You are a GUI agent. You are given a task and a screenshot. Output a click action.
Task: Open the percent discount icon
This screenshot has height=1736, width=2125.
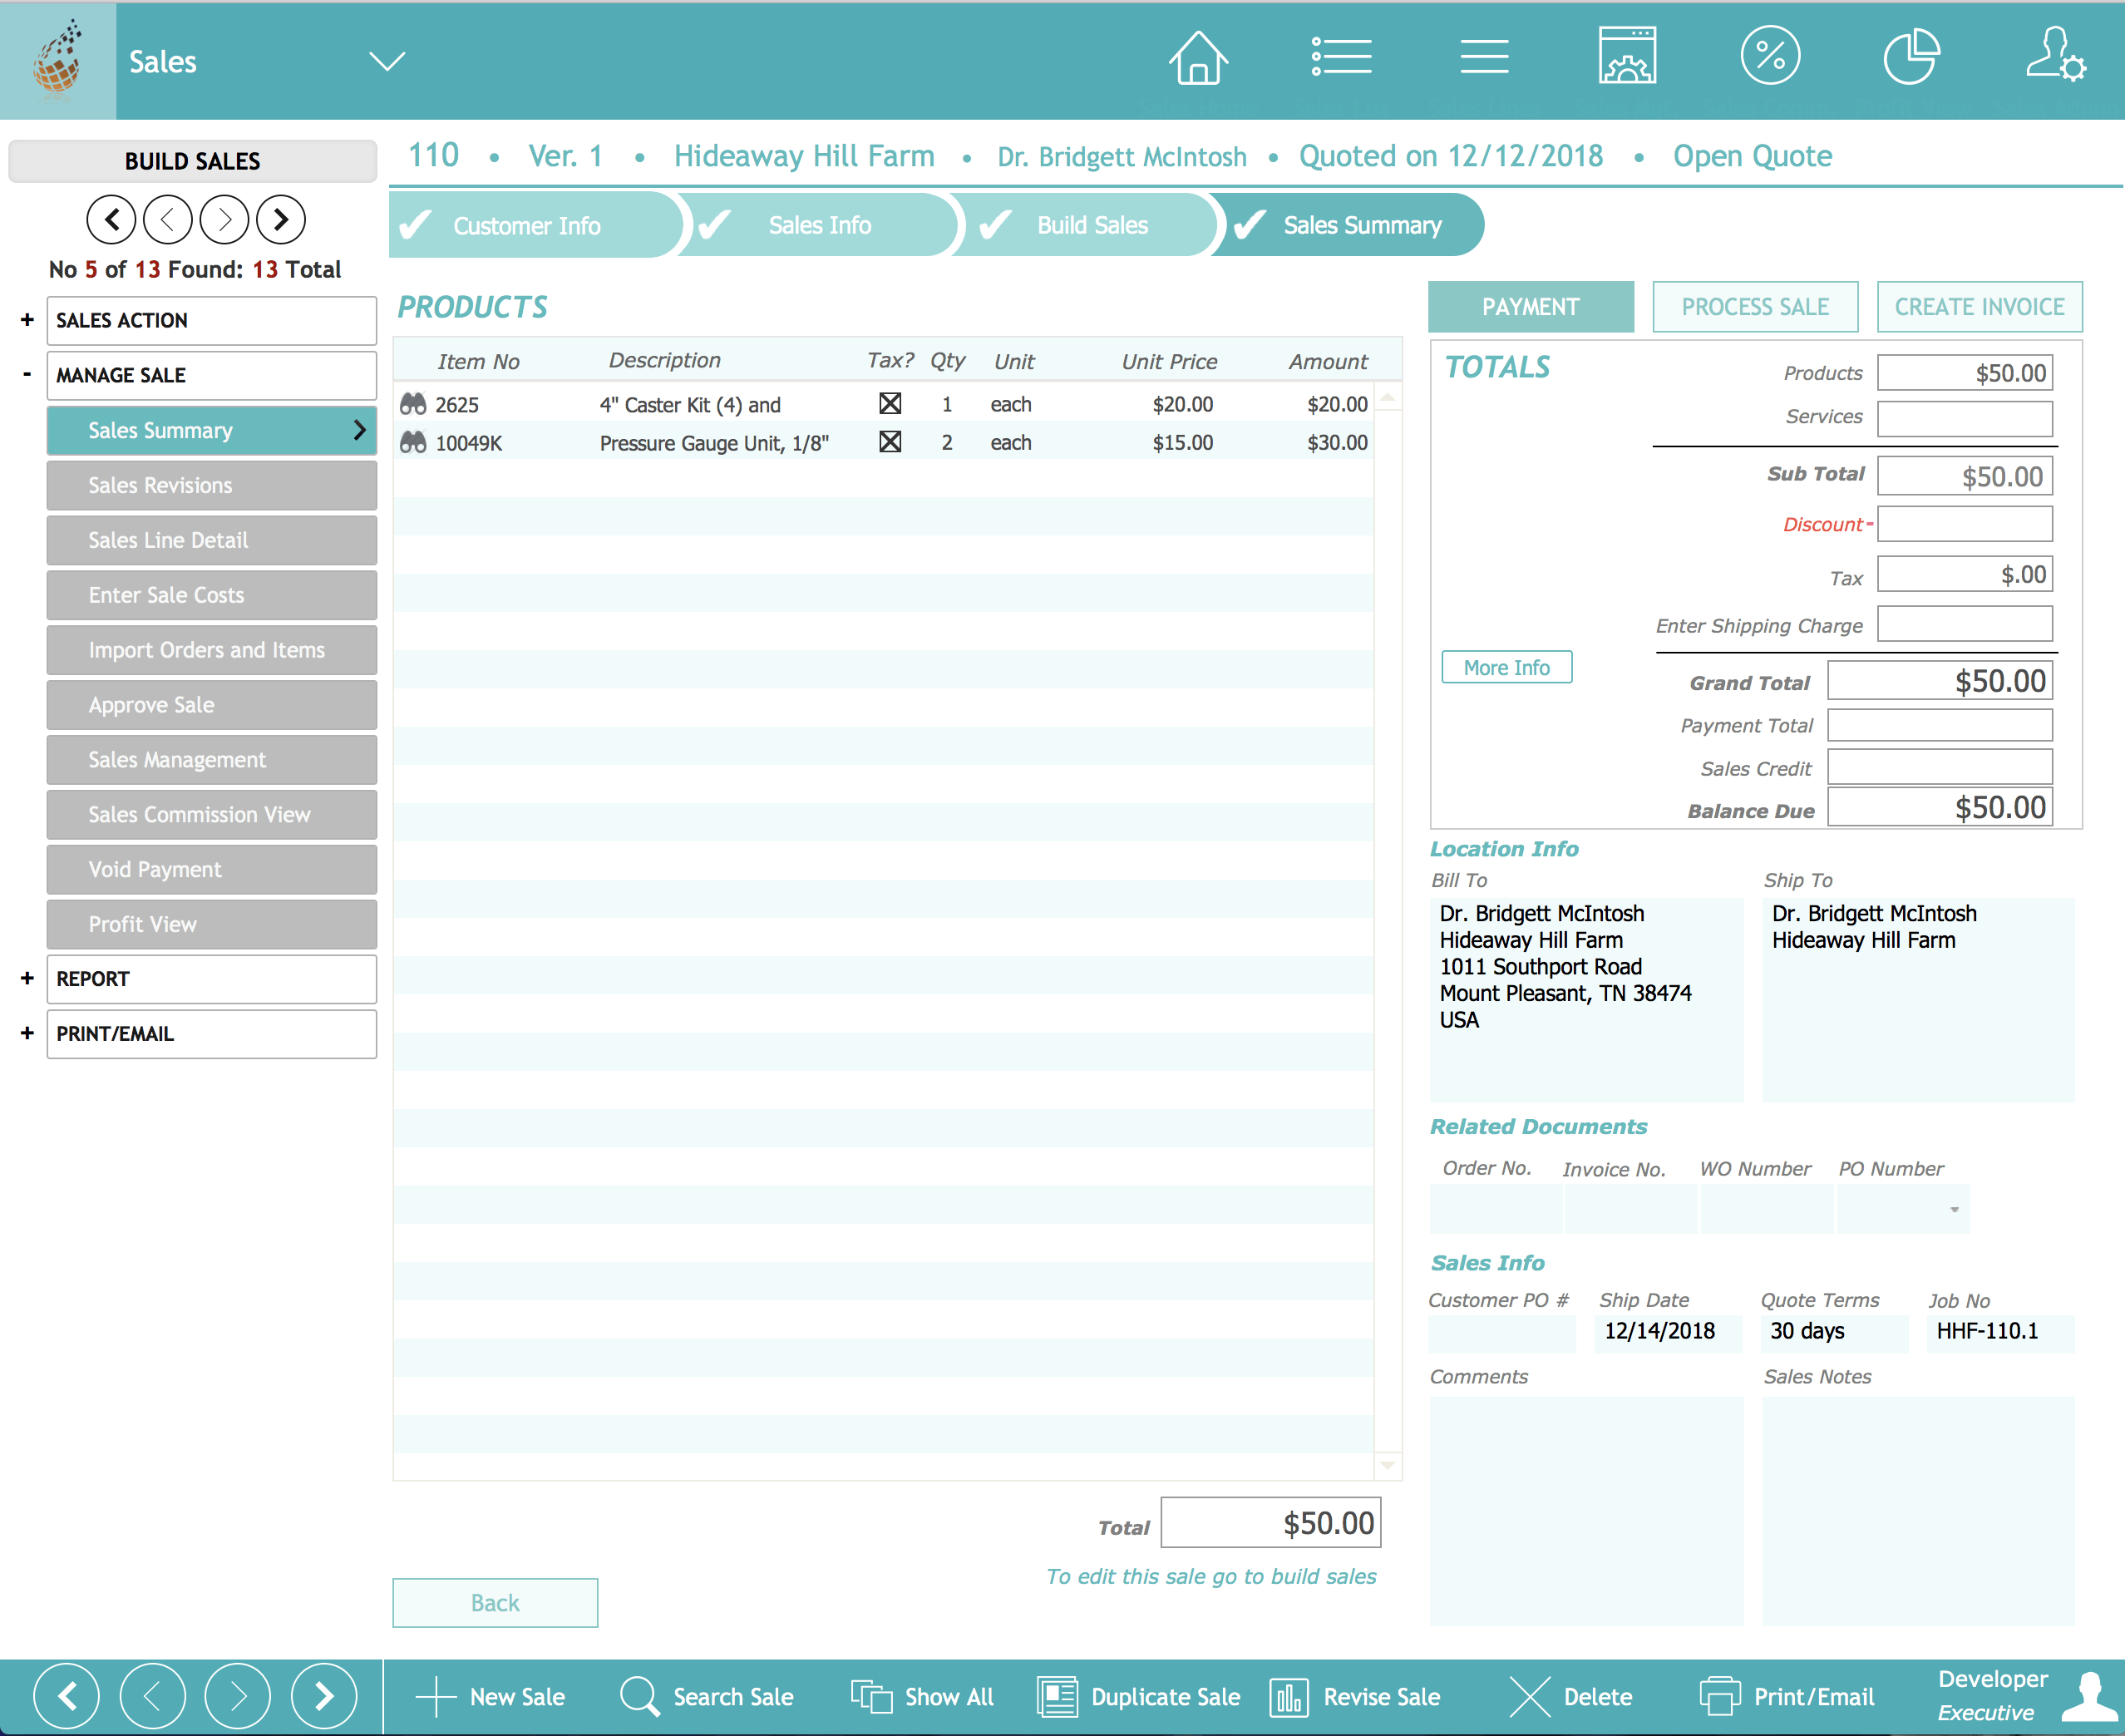1770,56
